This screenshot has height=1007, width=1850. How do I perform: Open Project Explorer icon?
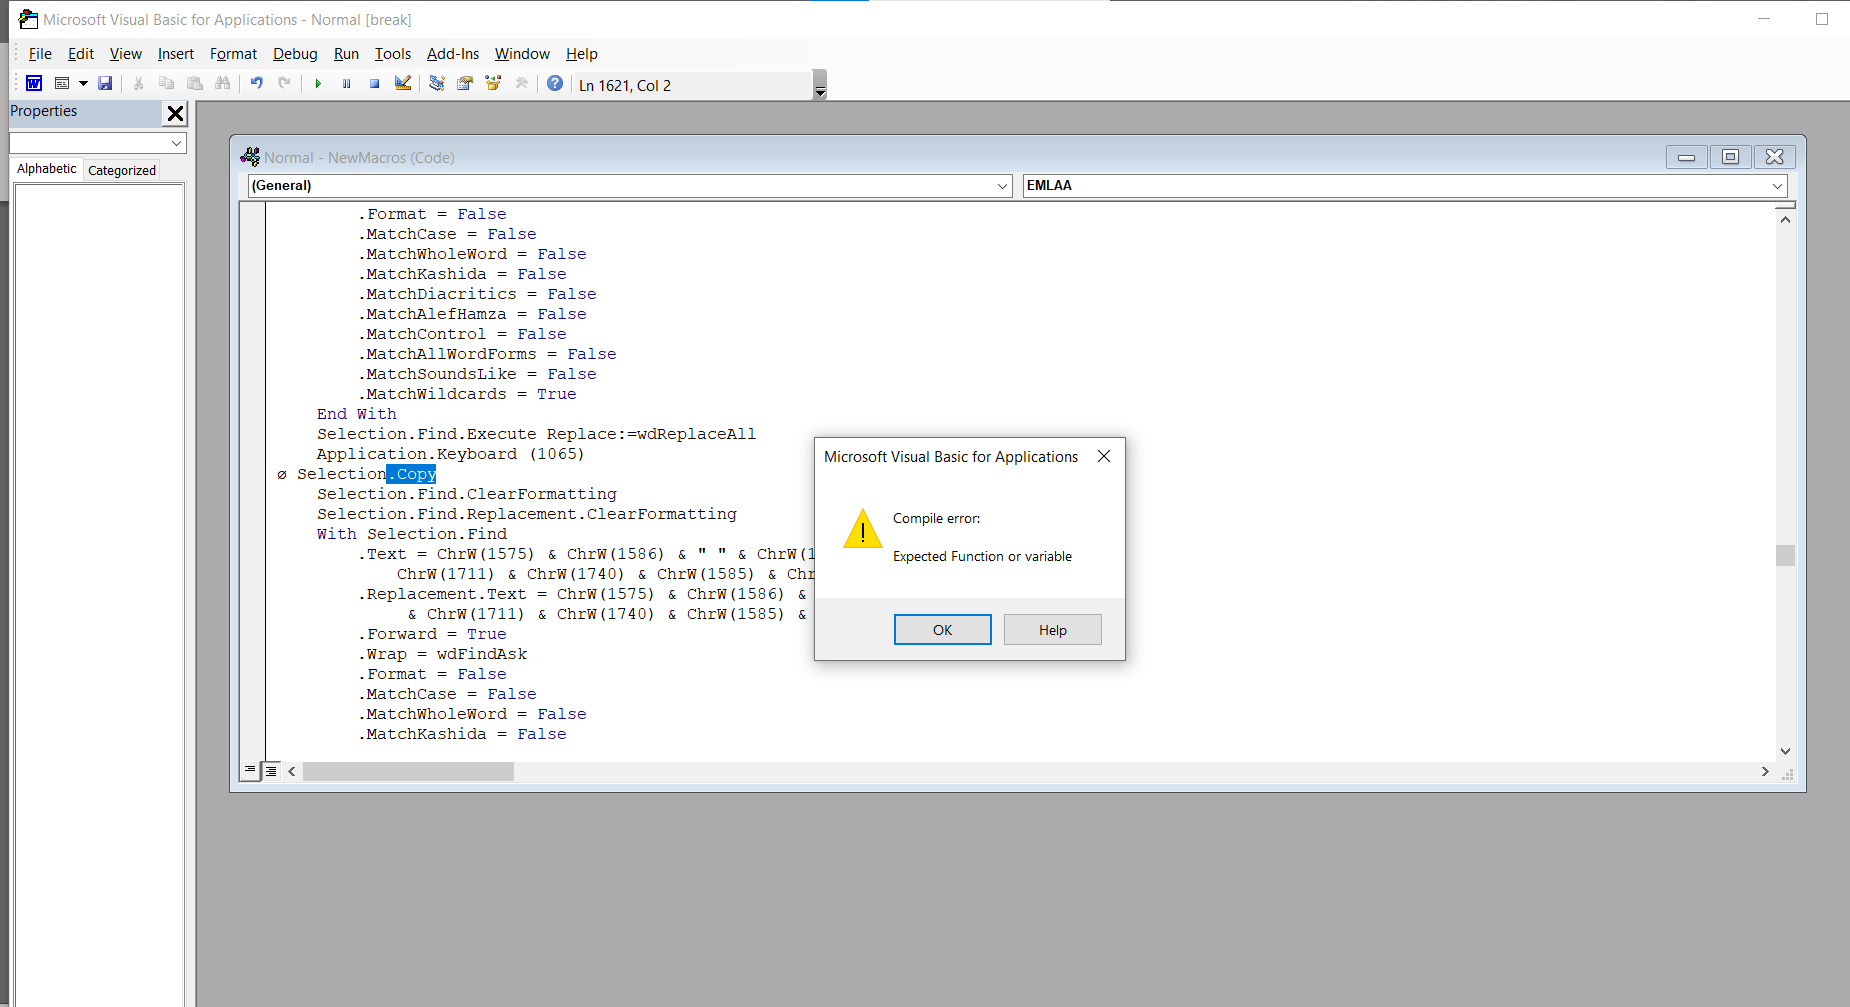pos(437,83)
